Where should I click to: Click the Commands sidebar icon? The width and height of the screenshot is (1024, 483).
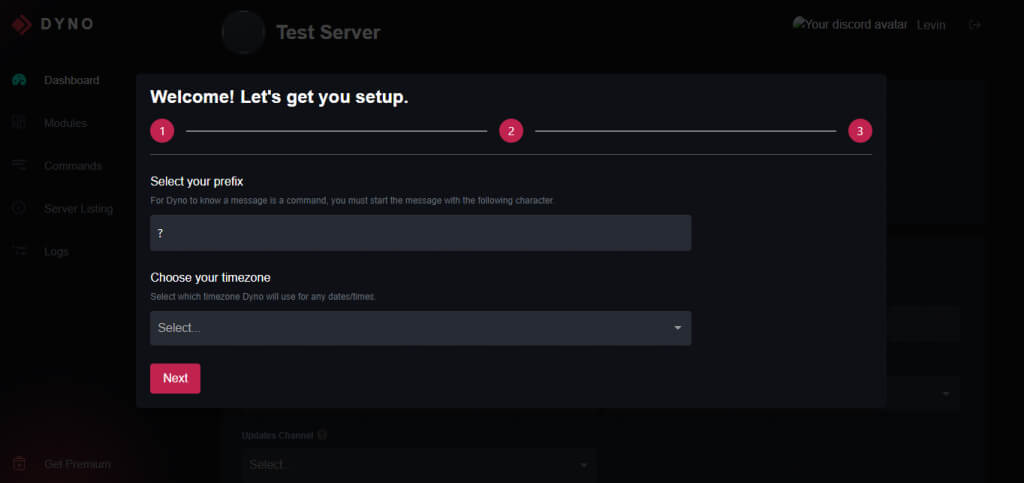click(19, 166)
